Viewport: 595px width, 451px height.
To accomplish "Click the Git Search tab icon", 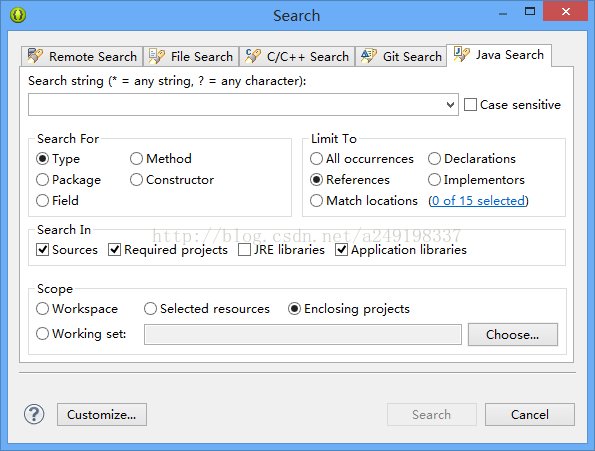I will click(368, 56).
